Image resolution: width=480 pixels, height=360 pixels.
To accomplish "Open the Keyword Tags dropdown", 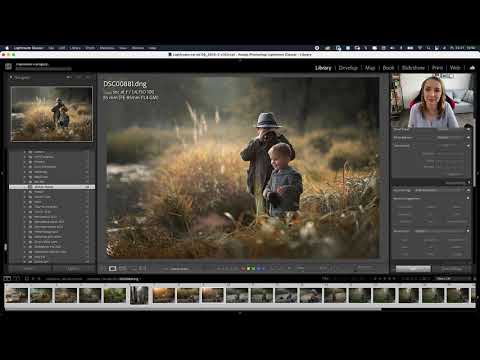I will [x=440, y=190].
